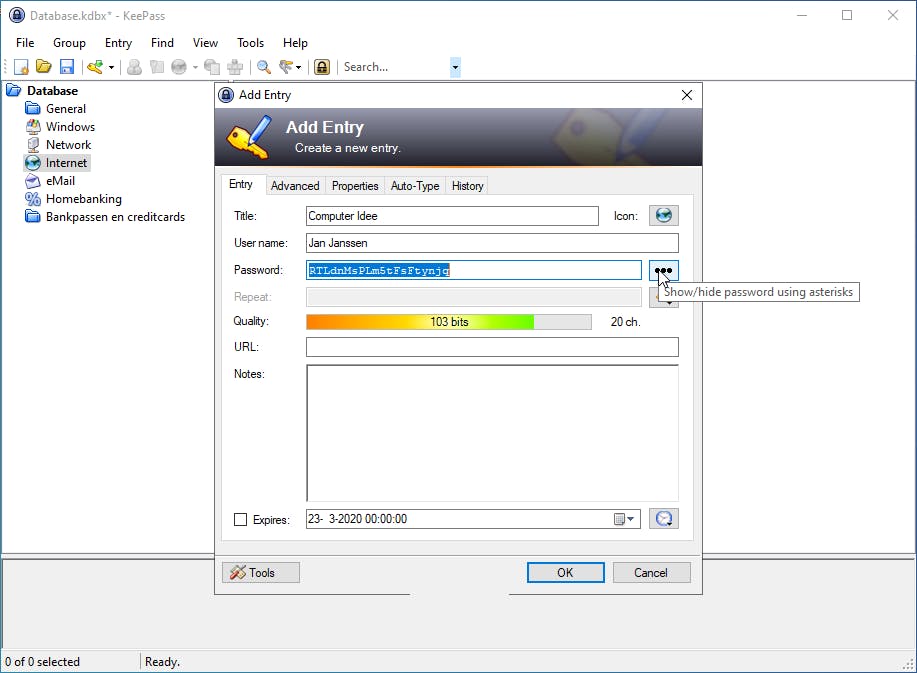Open the Find menu
The width and height of the screenshot is (917, 673).
pyautogui.click(x=162, y=43)
